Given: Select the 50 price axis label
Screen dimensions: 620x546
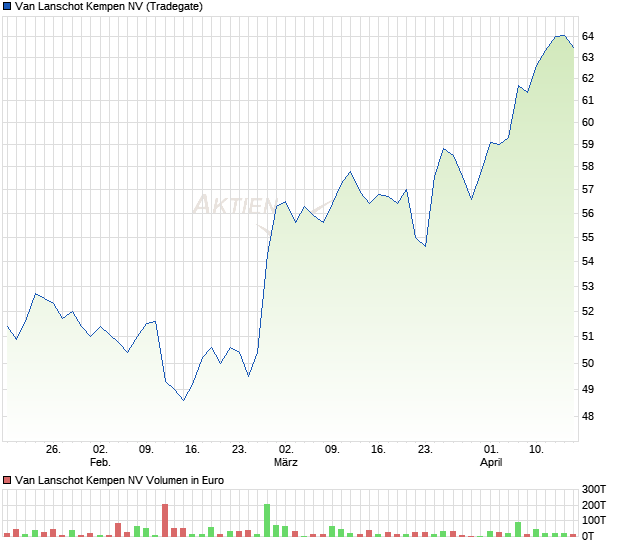Looking at the screenshot, I should pyautogui.click(x=588, y=363).
